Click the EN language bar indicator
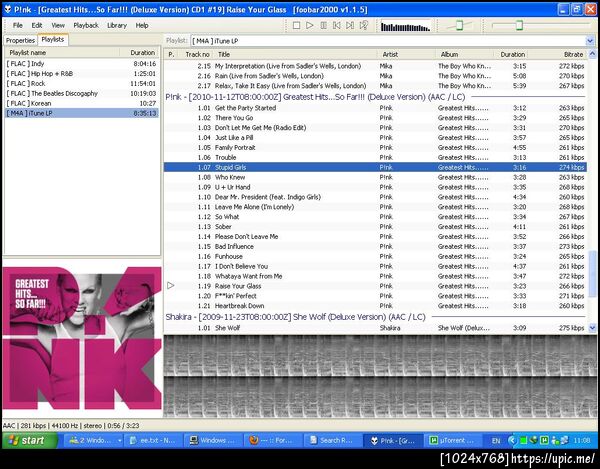The image size is (600, 469). point(496,441)
